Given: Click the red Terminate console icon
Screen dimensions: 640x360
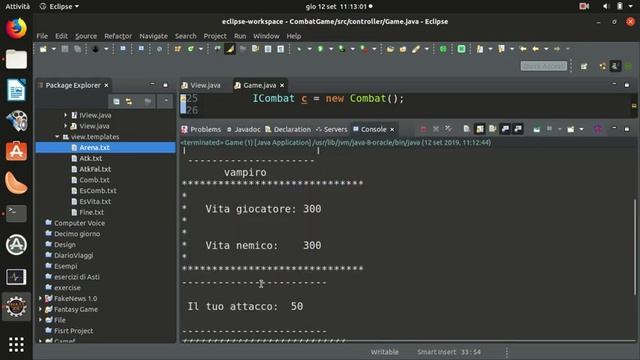Looking at the screenshot, I should pos(424,129).
